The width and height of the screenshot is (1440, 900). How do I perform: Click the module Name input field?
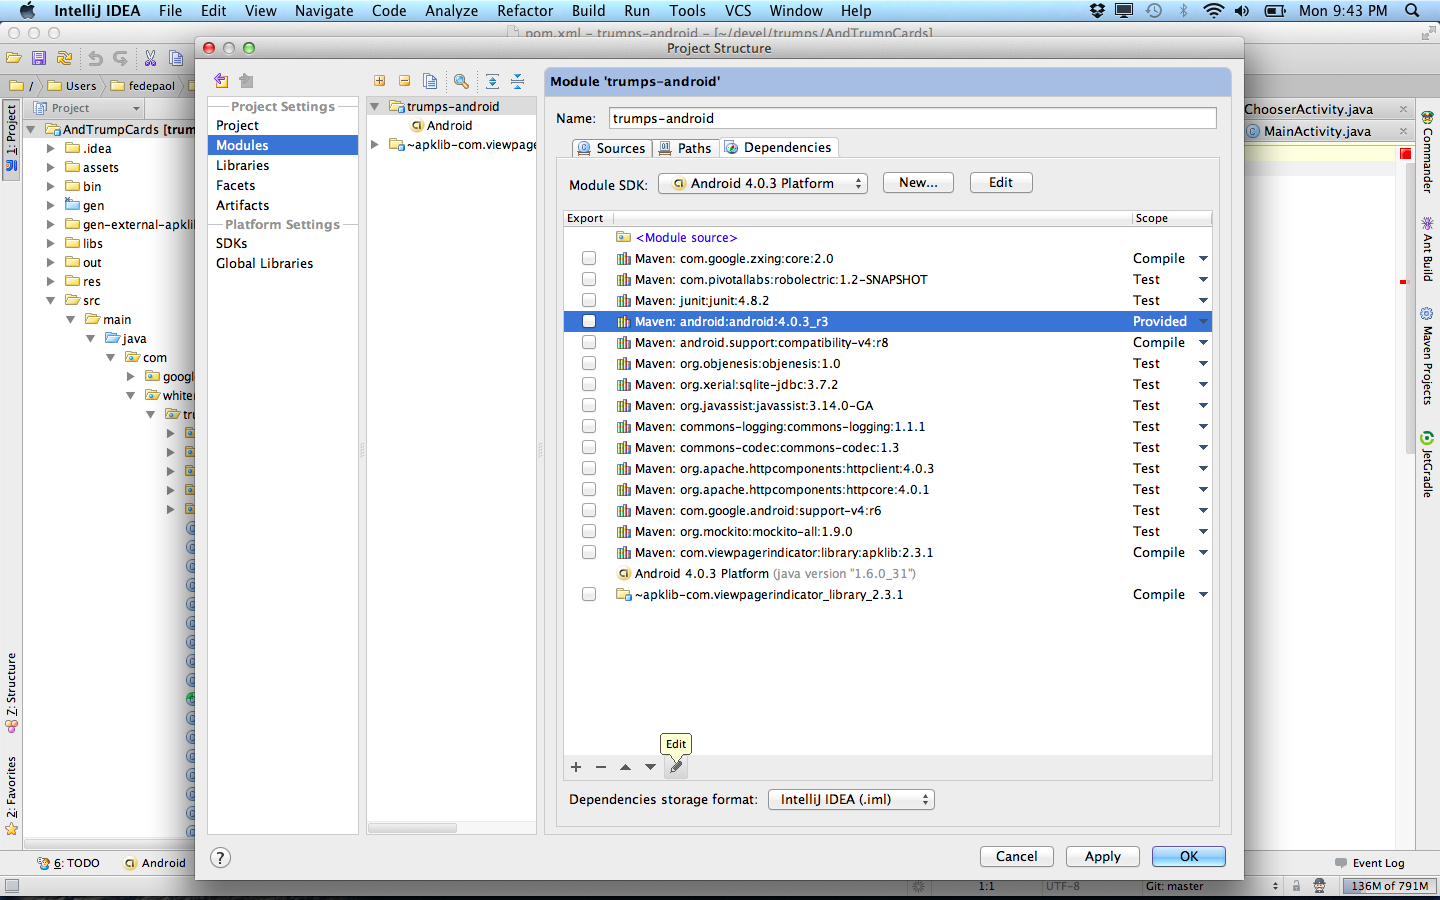pyautogui.click(x=912, y=118)
